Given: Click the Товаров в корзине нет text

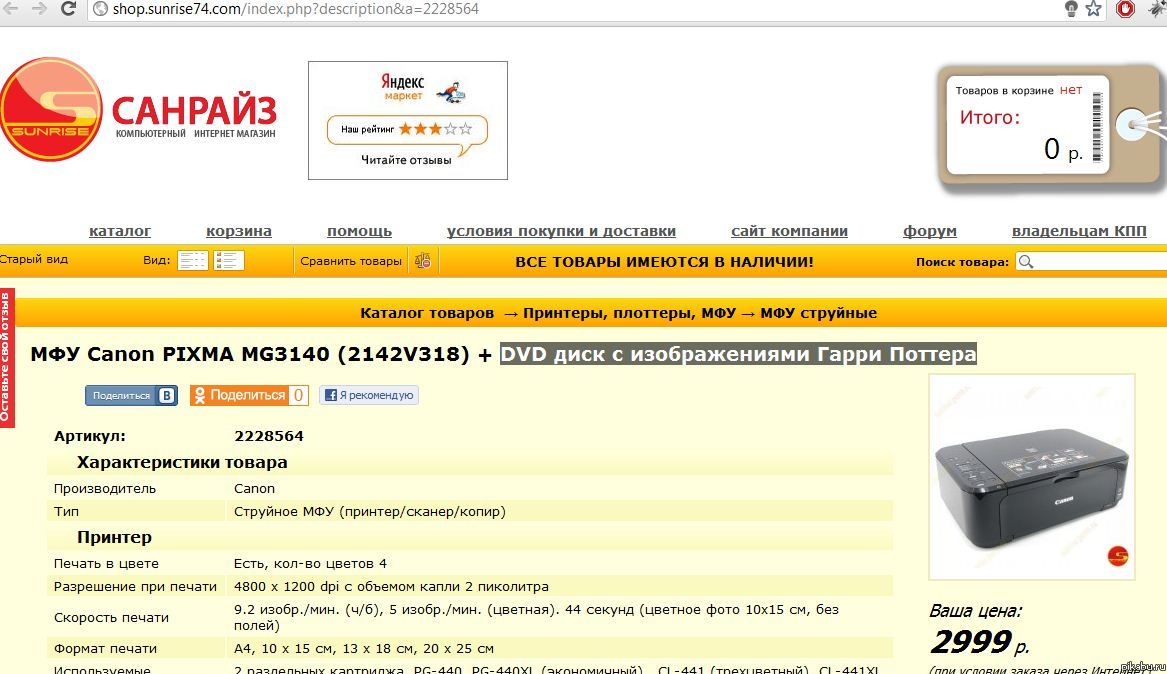Looking at the screenshot, I should [1019, 90].
